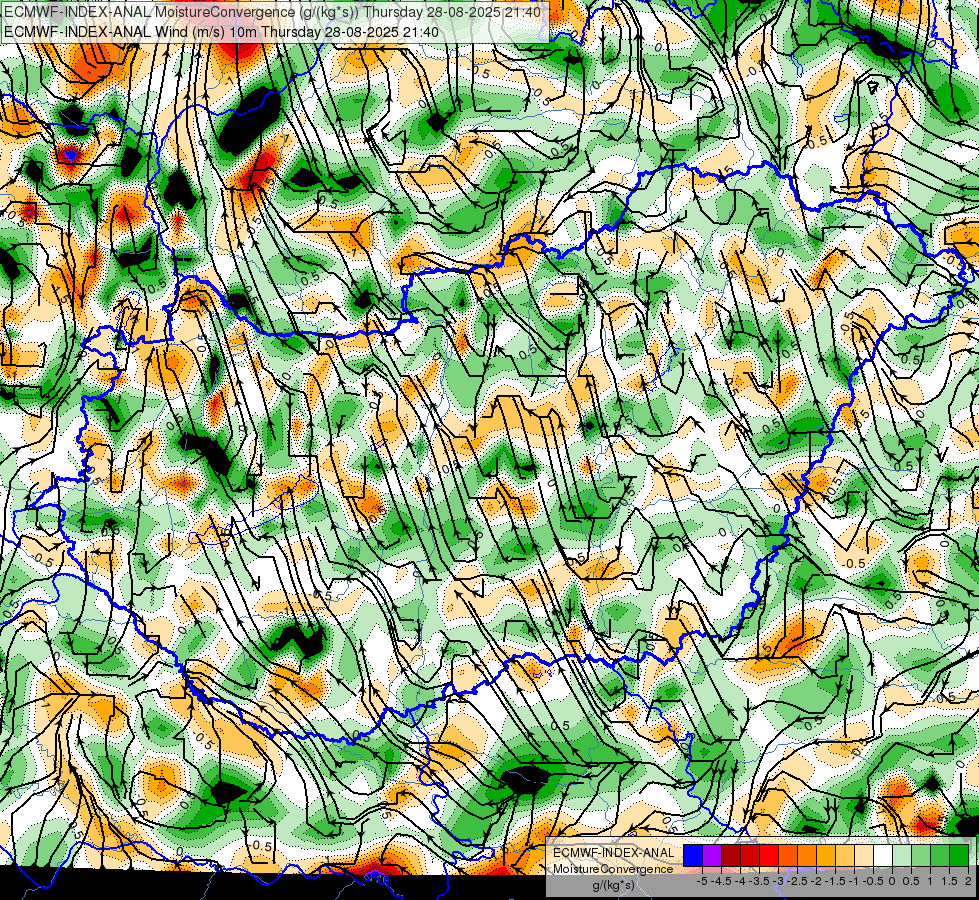Select the dark maroon swatch between -4.5 and -4
Viewport: 979px width, 900px height.
click(731, 855)
